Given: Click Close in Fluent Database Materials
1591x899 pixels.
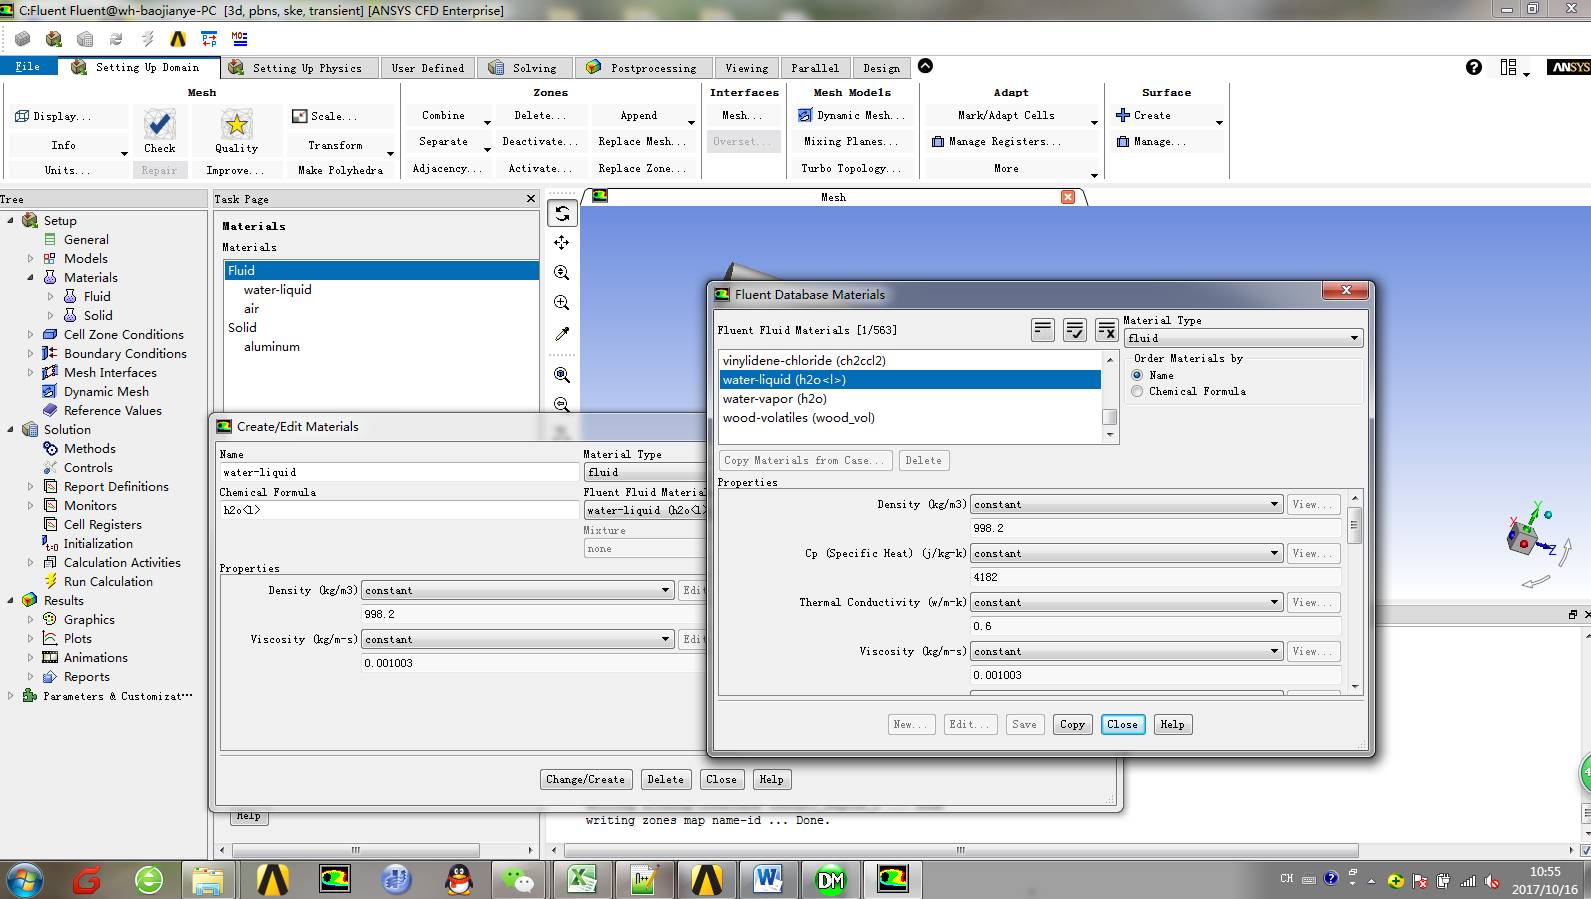Looking at the screenshot, I should coord(1122,724).
